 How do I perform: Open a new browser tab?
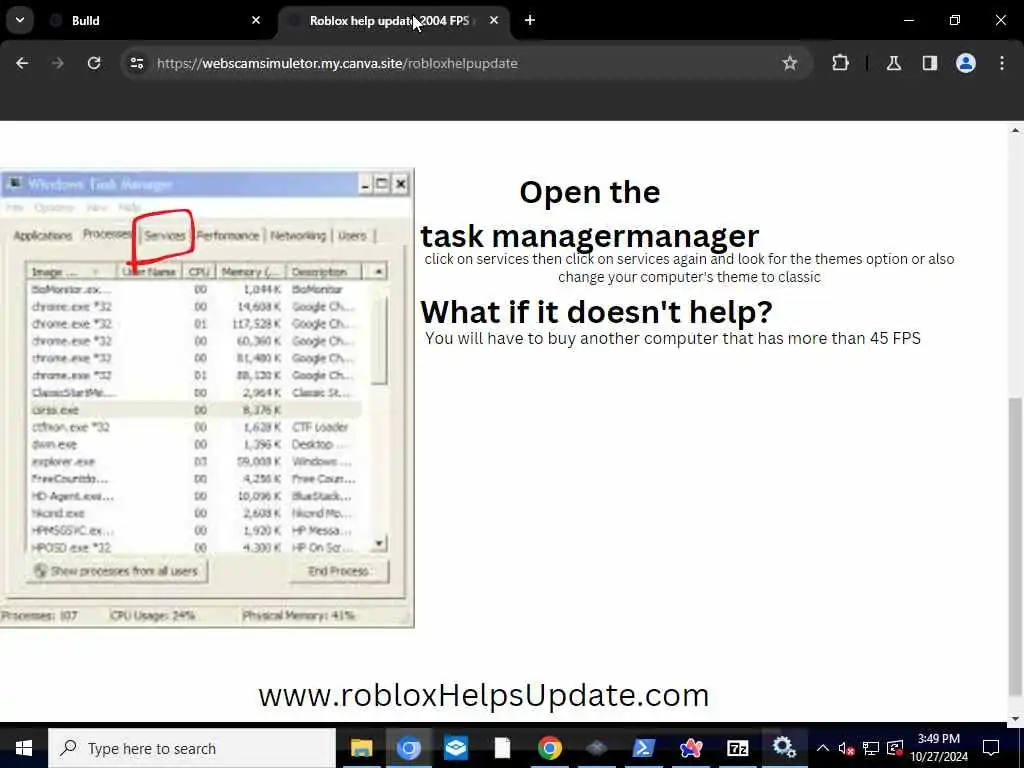[x=530, y=21]
